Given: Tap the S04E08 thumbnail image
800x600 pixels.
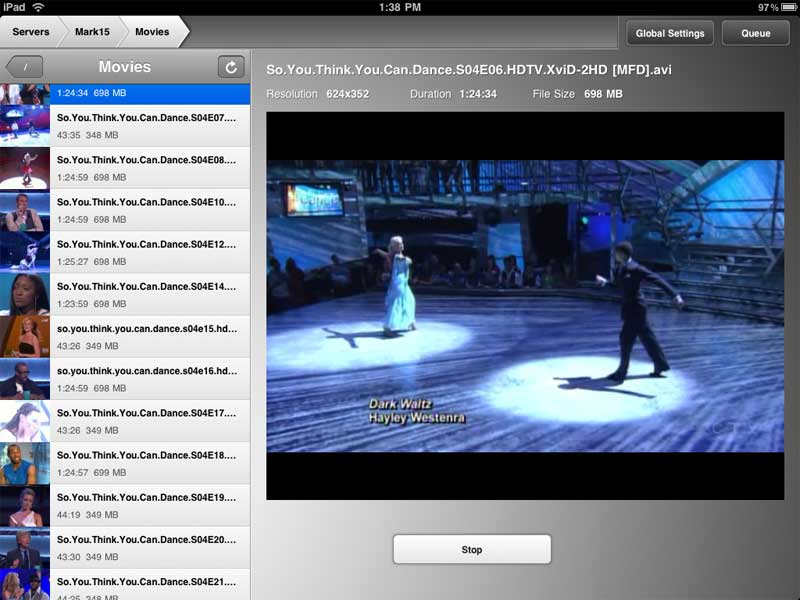Looking at the screenshot, I should pos(25,168).
